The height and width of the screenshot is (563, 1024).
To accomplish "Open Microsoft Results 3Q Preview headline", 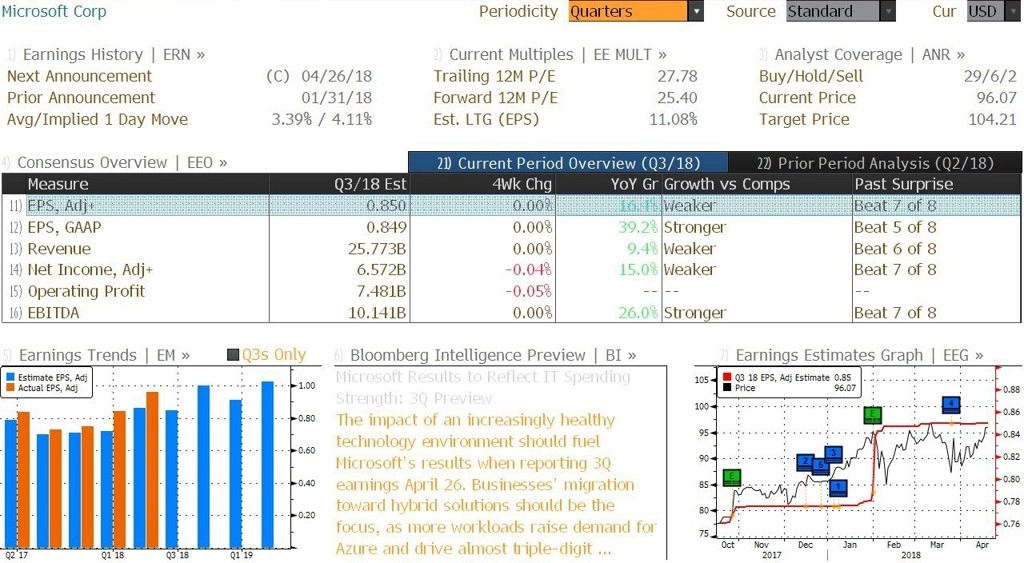I will point(483,387).
